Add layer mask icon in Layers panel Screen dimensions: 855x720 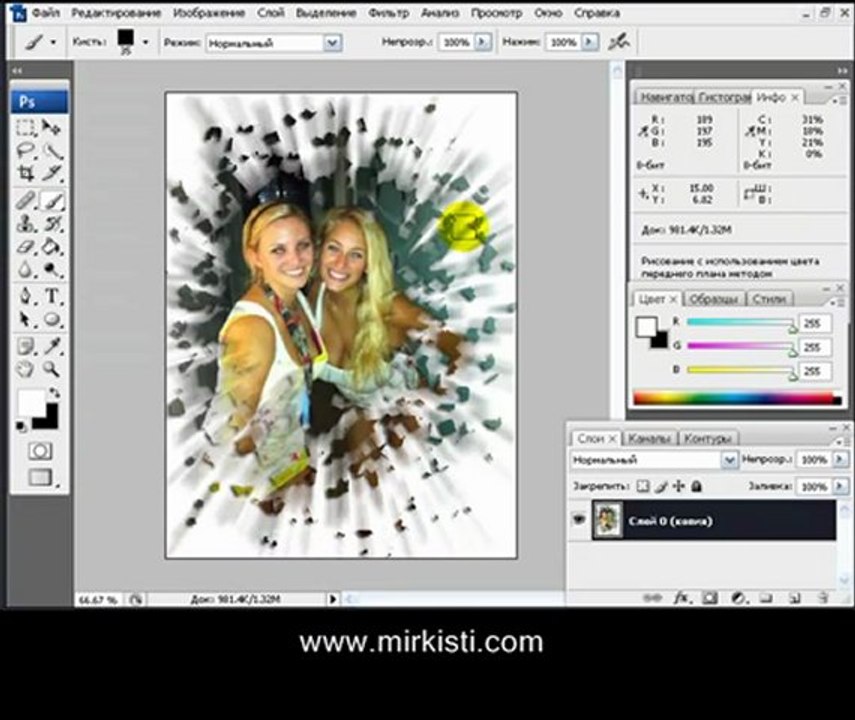pyautogui.click(x=709, y=598)
